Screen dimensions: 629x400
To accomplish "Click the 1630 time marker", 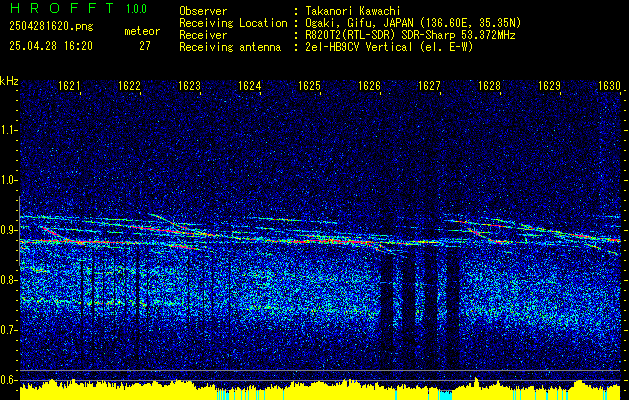I will tap(609, 86).
